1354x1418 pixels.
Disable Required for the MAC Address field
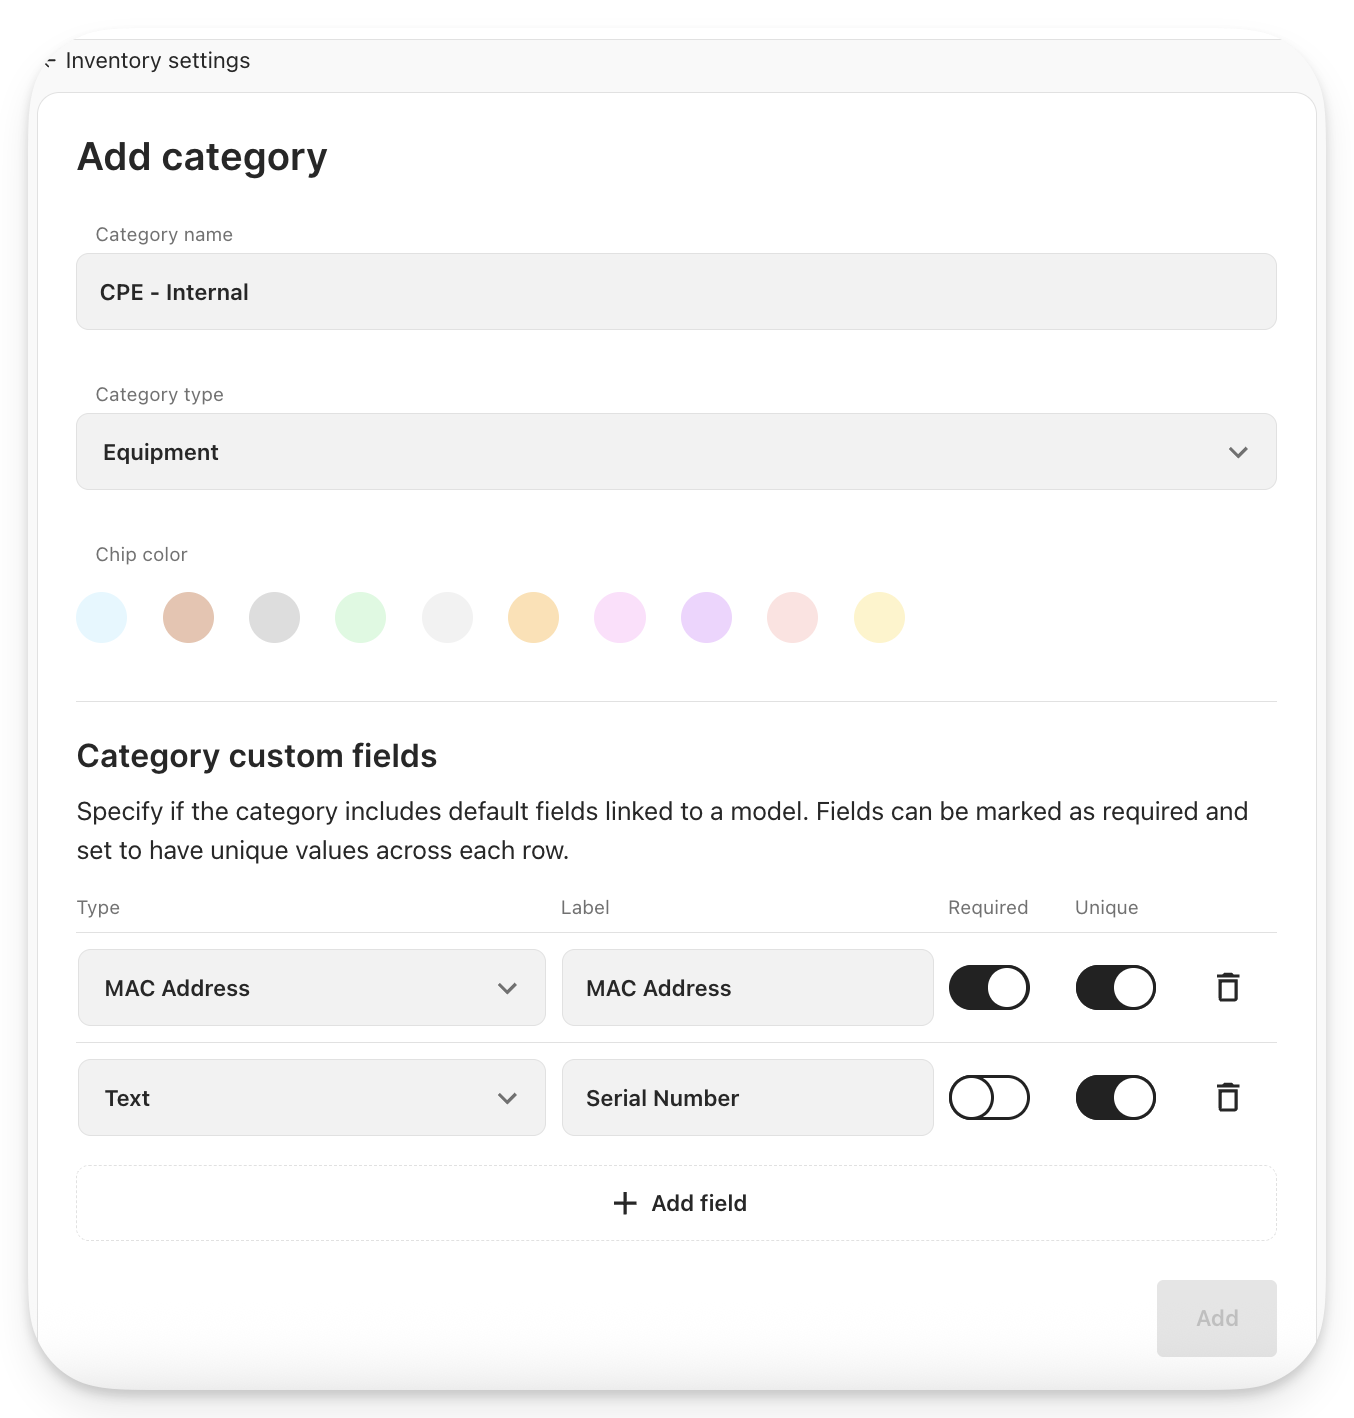pyautogui.click(x=989, y=988)
